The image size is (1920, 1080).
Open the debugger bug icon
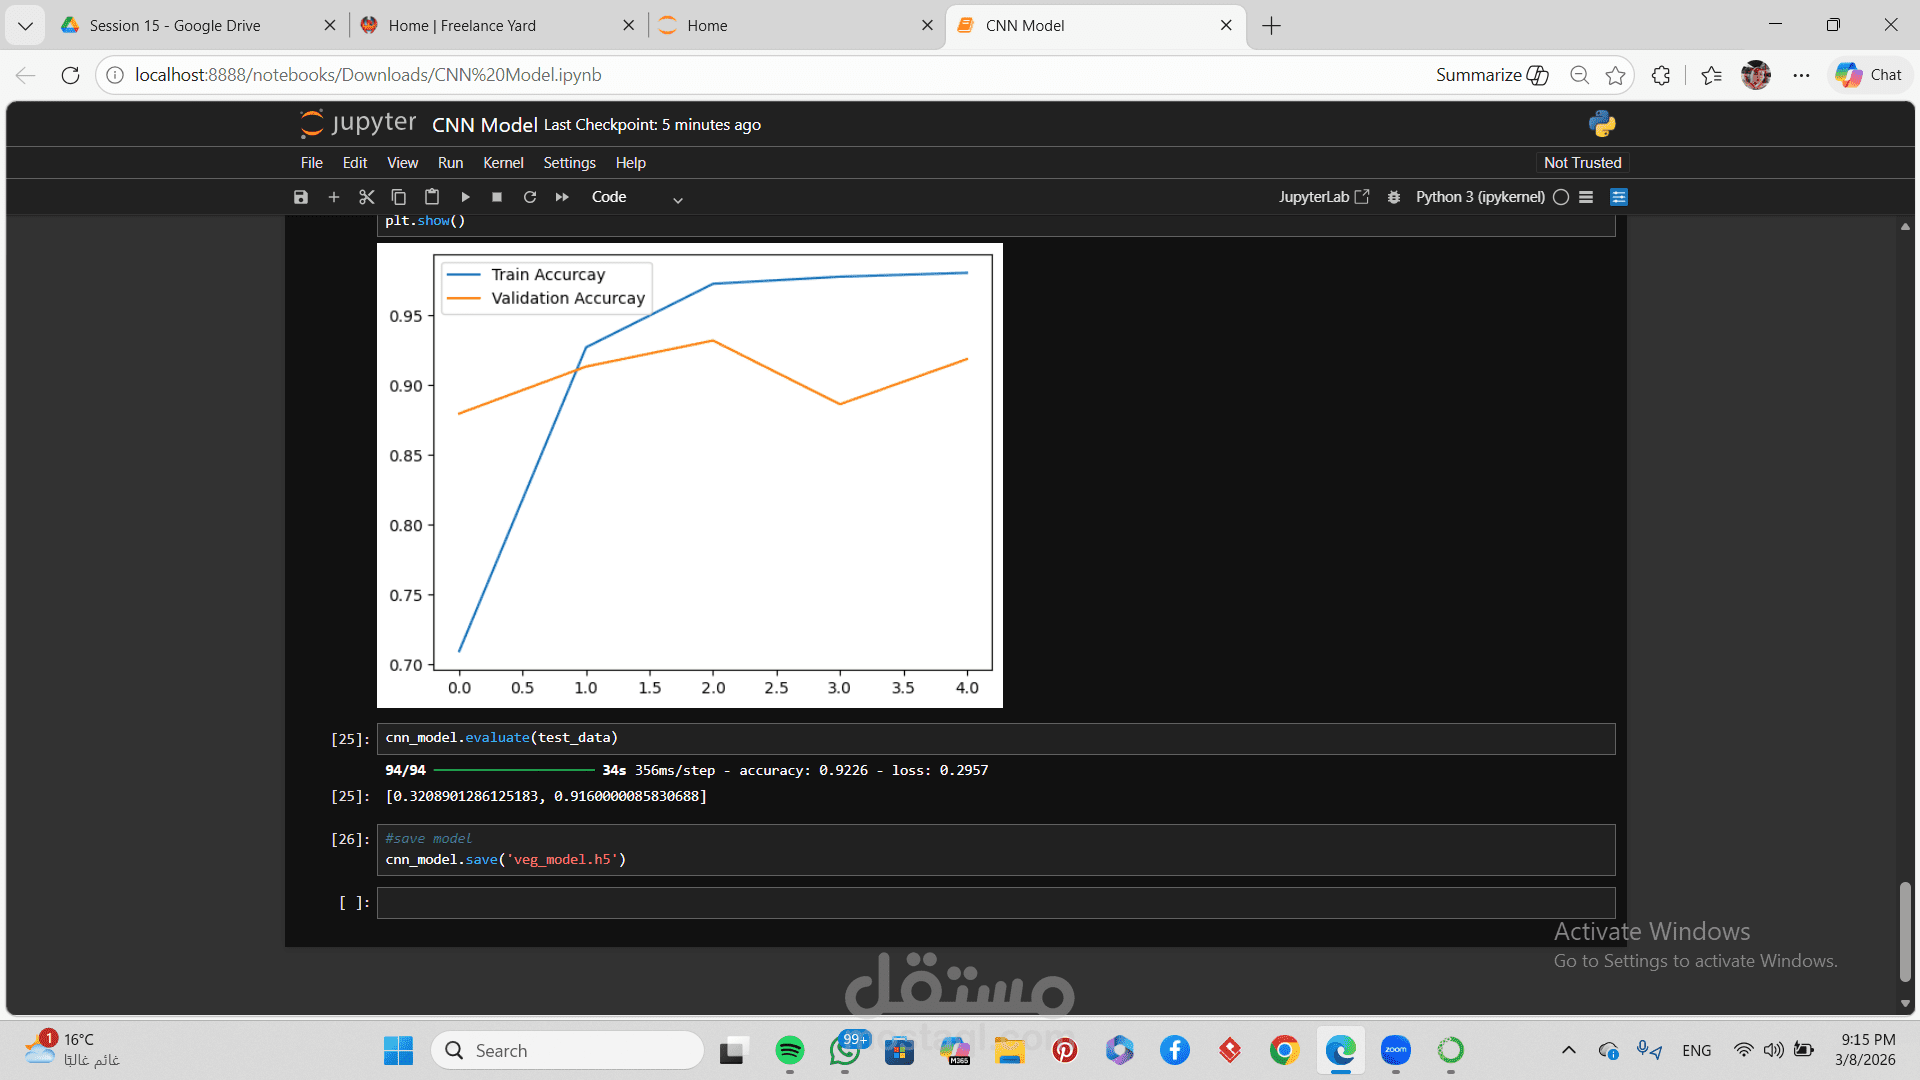[1394, 197]
